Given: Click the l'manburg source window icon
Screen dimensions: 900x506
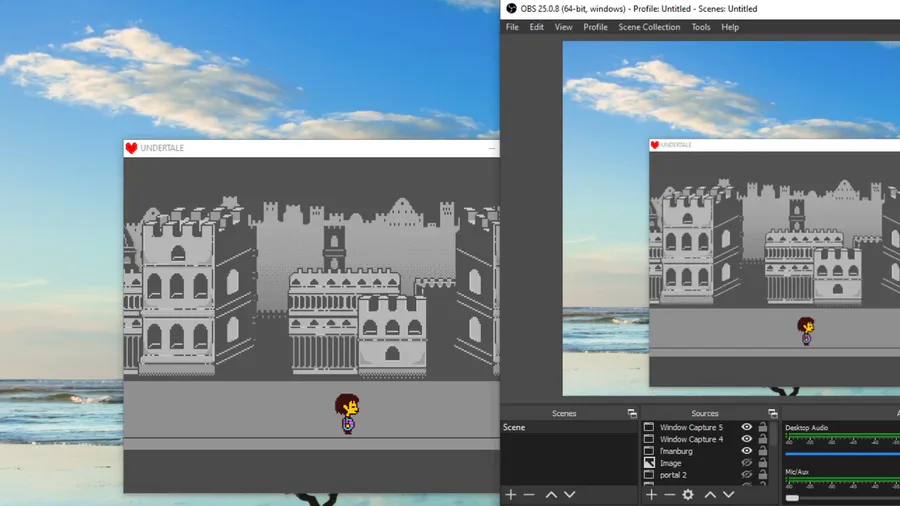Looking at the screenshot, I should tap(649, 451).
